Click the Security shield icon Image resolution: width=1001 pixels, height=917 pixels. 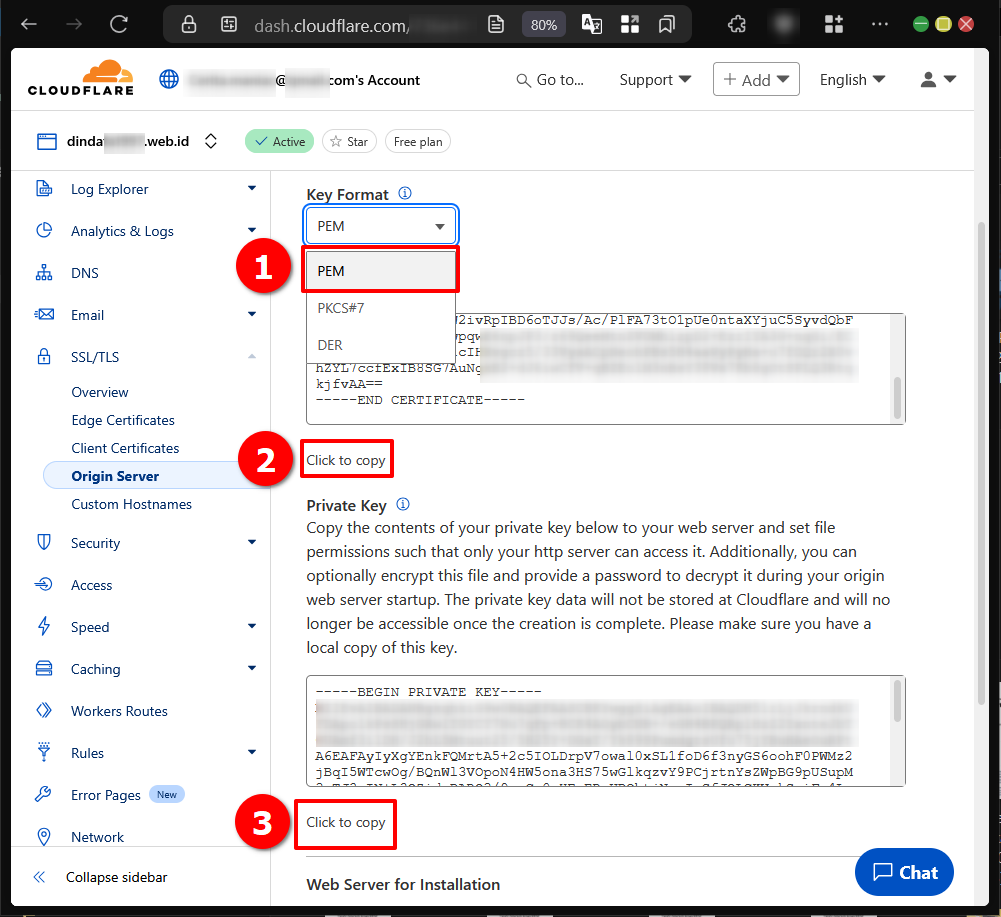tap(44, 542)
